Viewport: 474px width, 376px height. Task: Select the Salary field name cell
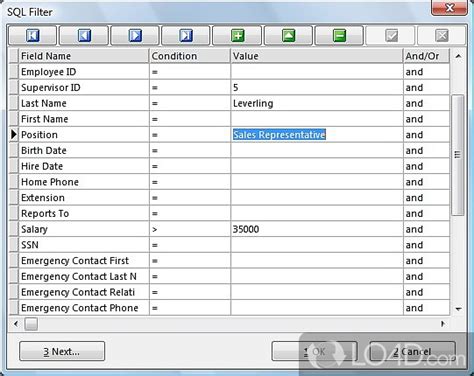(x=84, y=229)
